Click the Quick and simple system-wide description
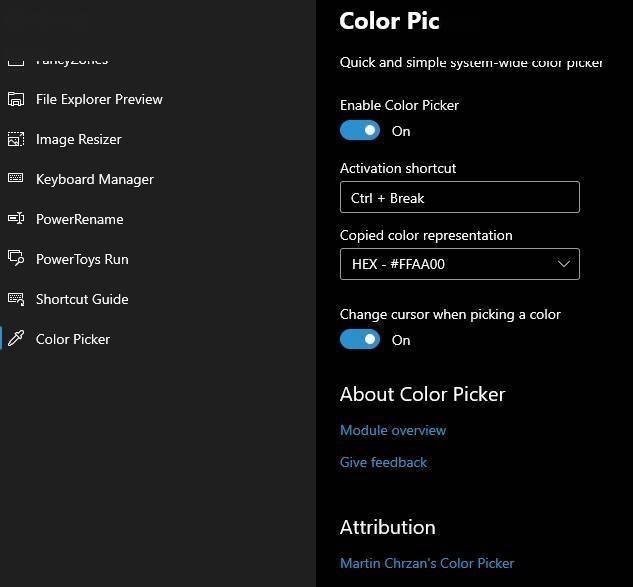Screen dimensions: 633x587 471,63
